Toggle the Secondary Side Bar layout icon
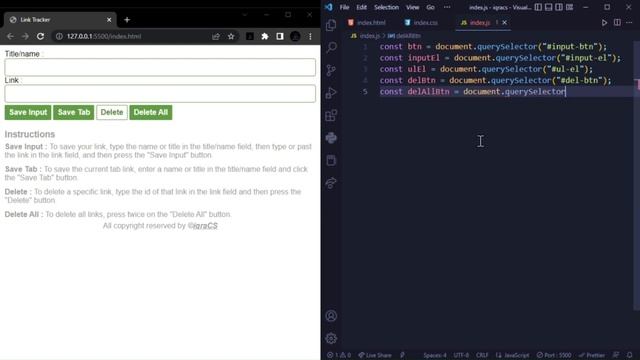640x360 pixels. tap(559, 7)
